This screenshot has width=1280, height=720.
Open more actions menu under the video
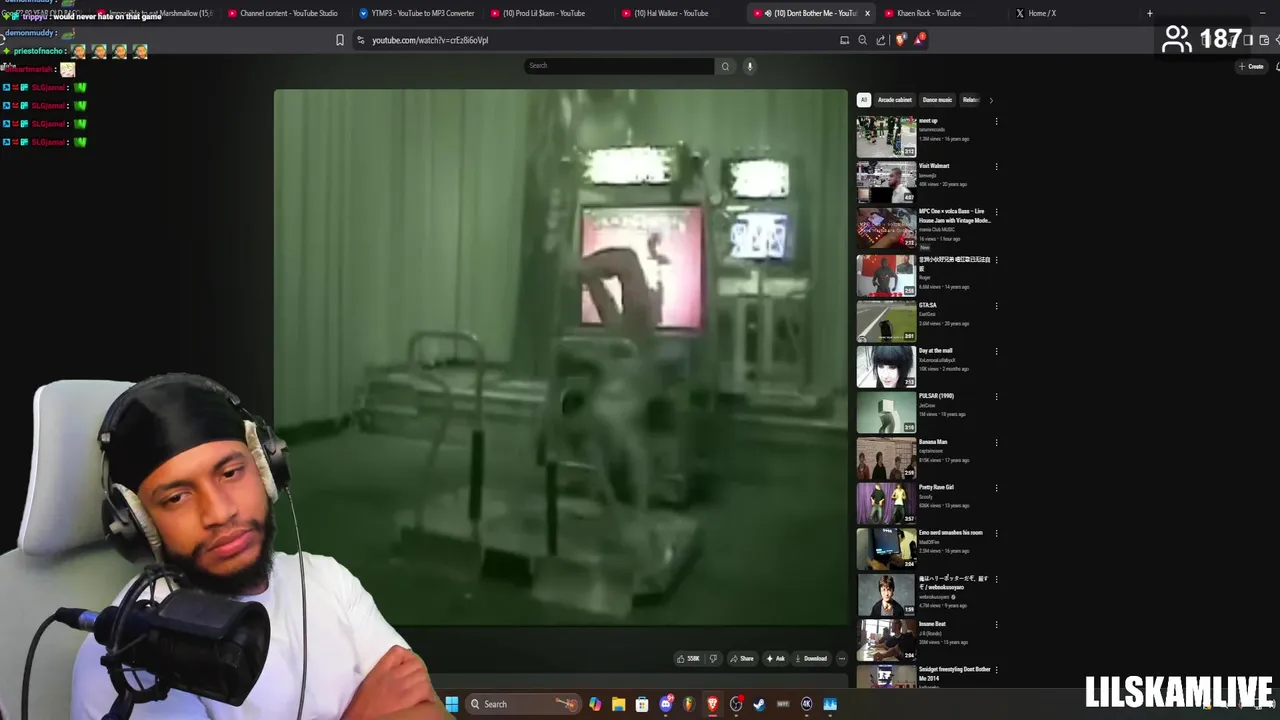841,658
